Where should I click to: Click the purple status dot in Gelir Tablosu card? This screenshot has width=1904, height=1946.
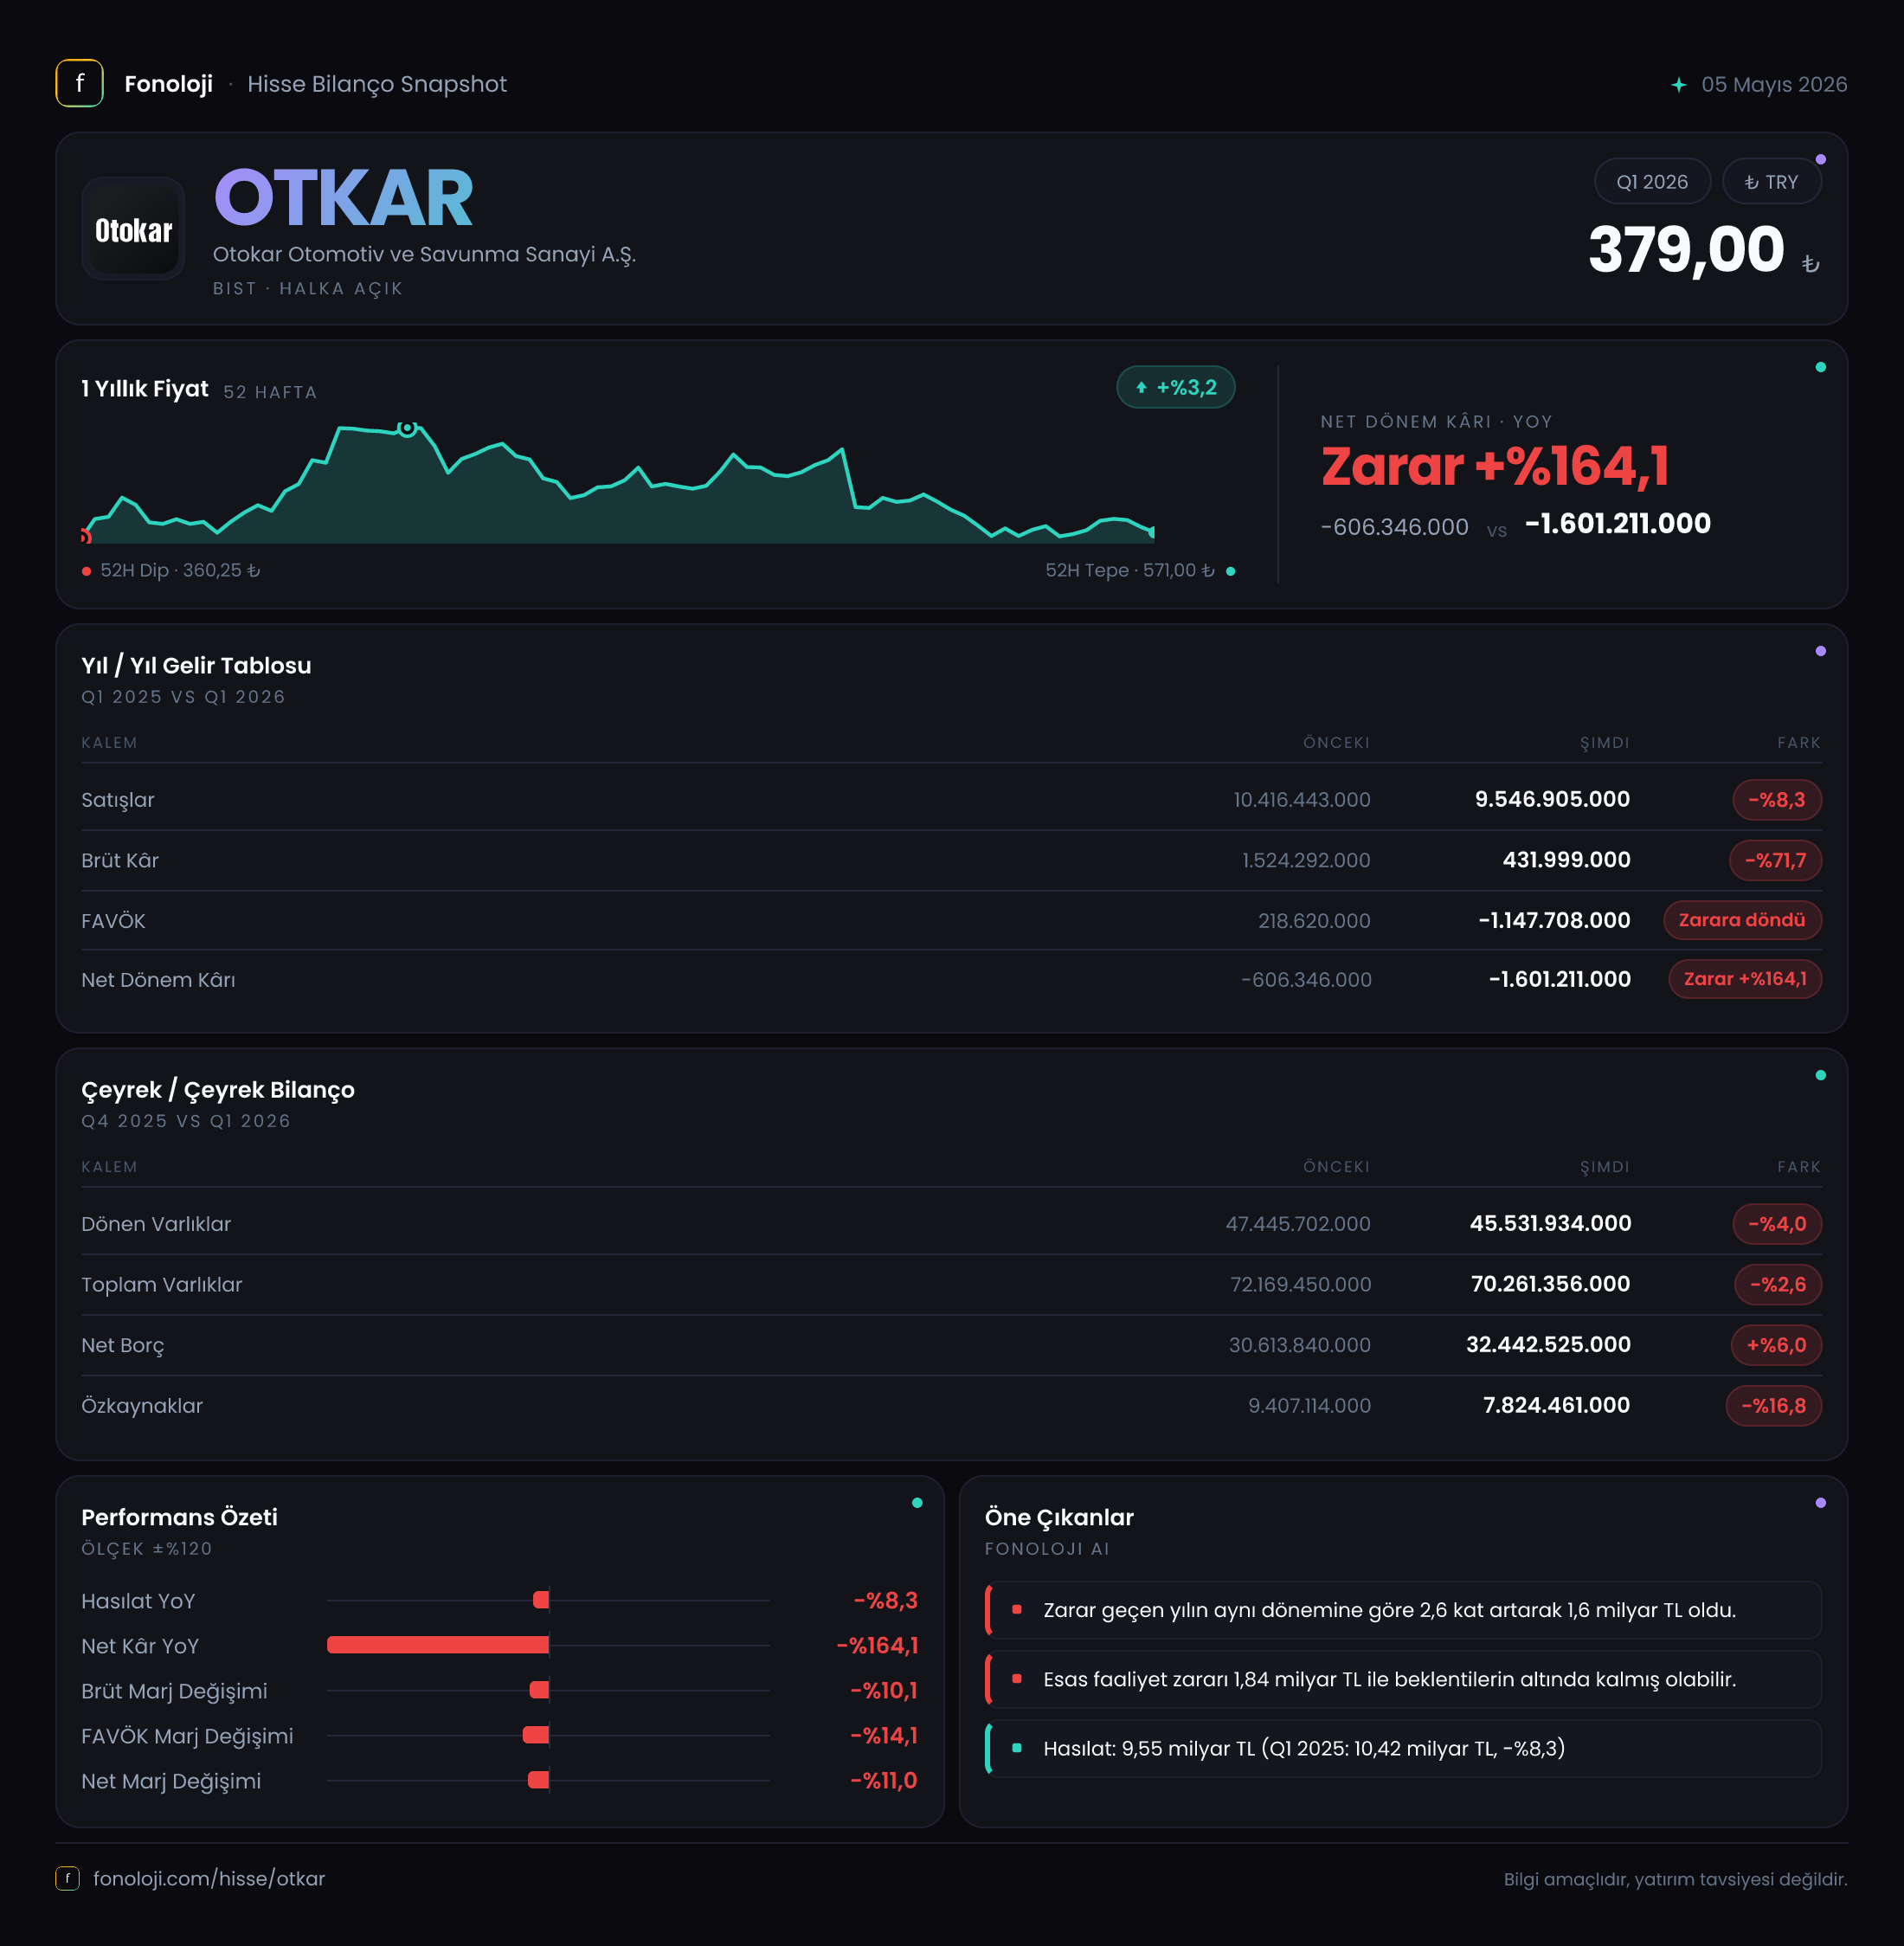click(1821, 652)
